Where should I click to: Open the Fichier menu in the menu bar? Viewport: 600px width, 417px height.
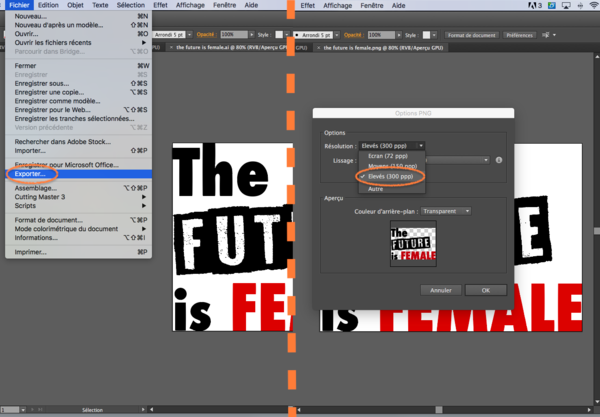pyautogui.click(x=19, y=5)
